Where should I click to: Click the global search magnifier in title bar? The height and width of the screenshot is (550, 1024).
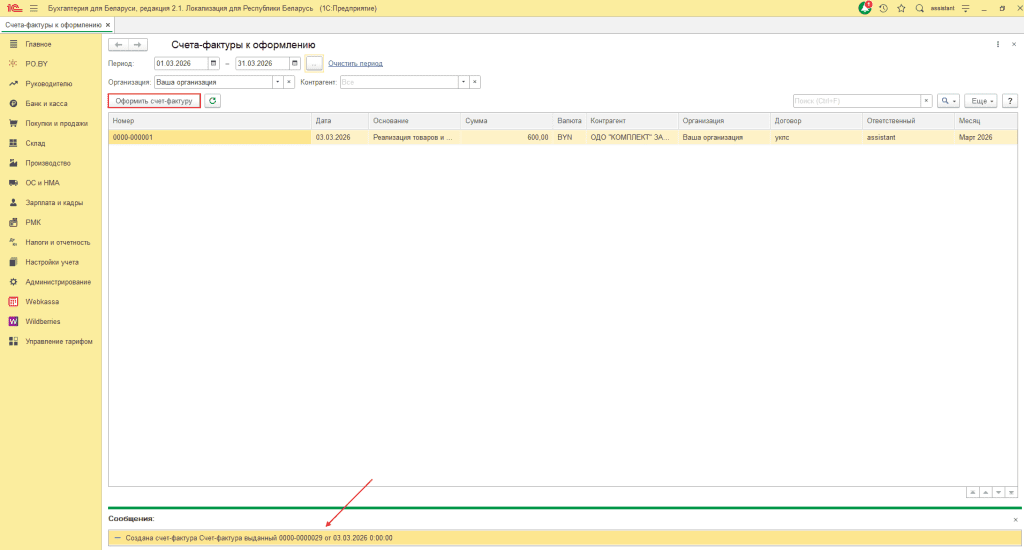pos(919,8)
